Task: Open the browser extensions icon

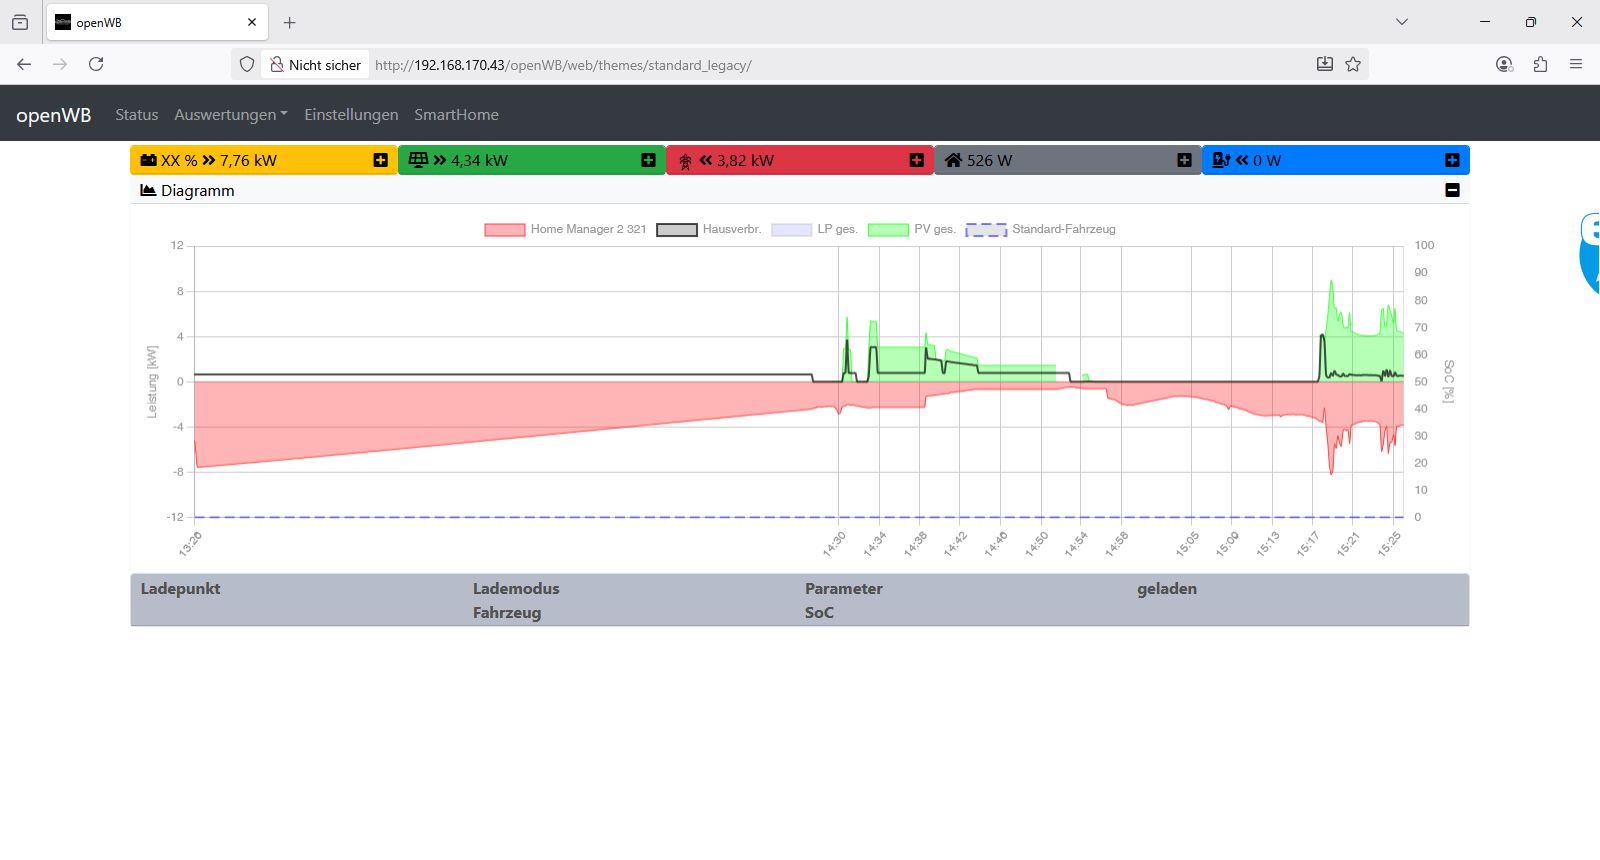Action: [1540, 64]
